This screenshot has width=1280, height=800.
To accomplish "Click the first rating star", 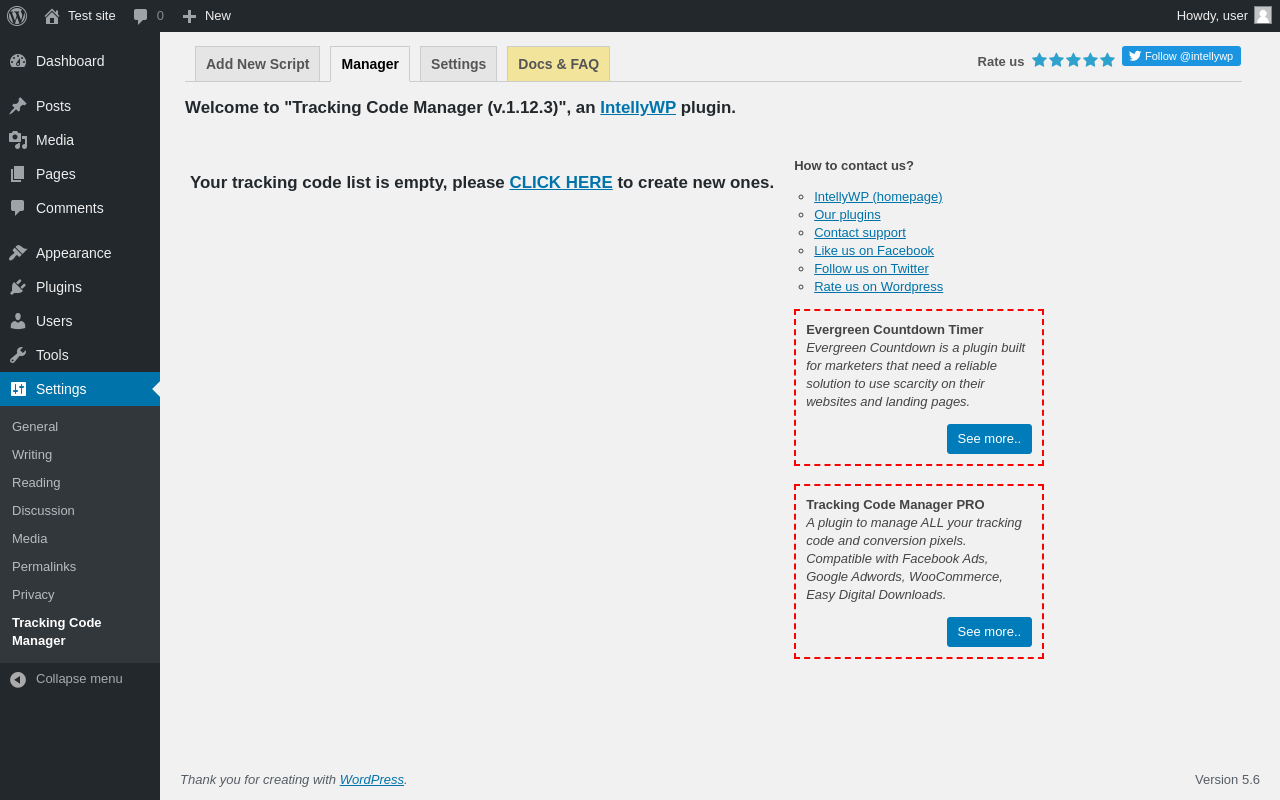I will [x=1040, y=60].
